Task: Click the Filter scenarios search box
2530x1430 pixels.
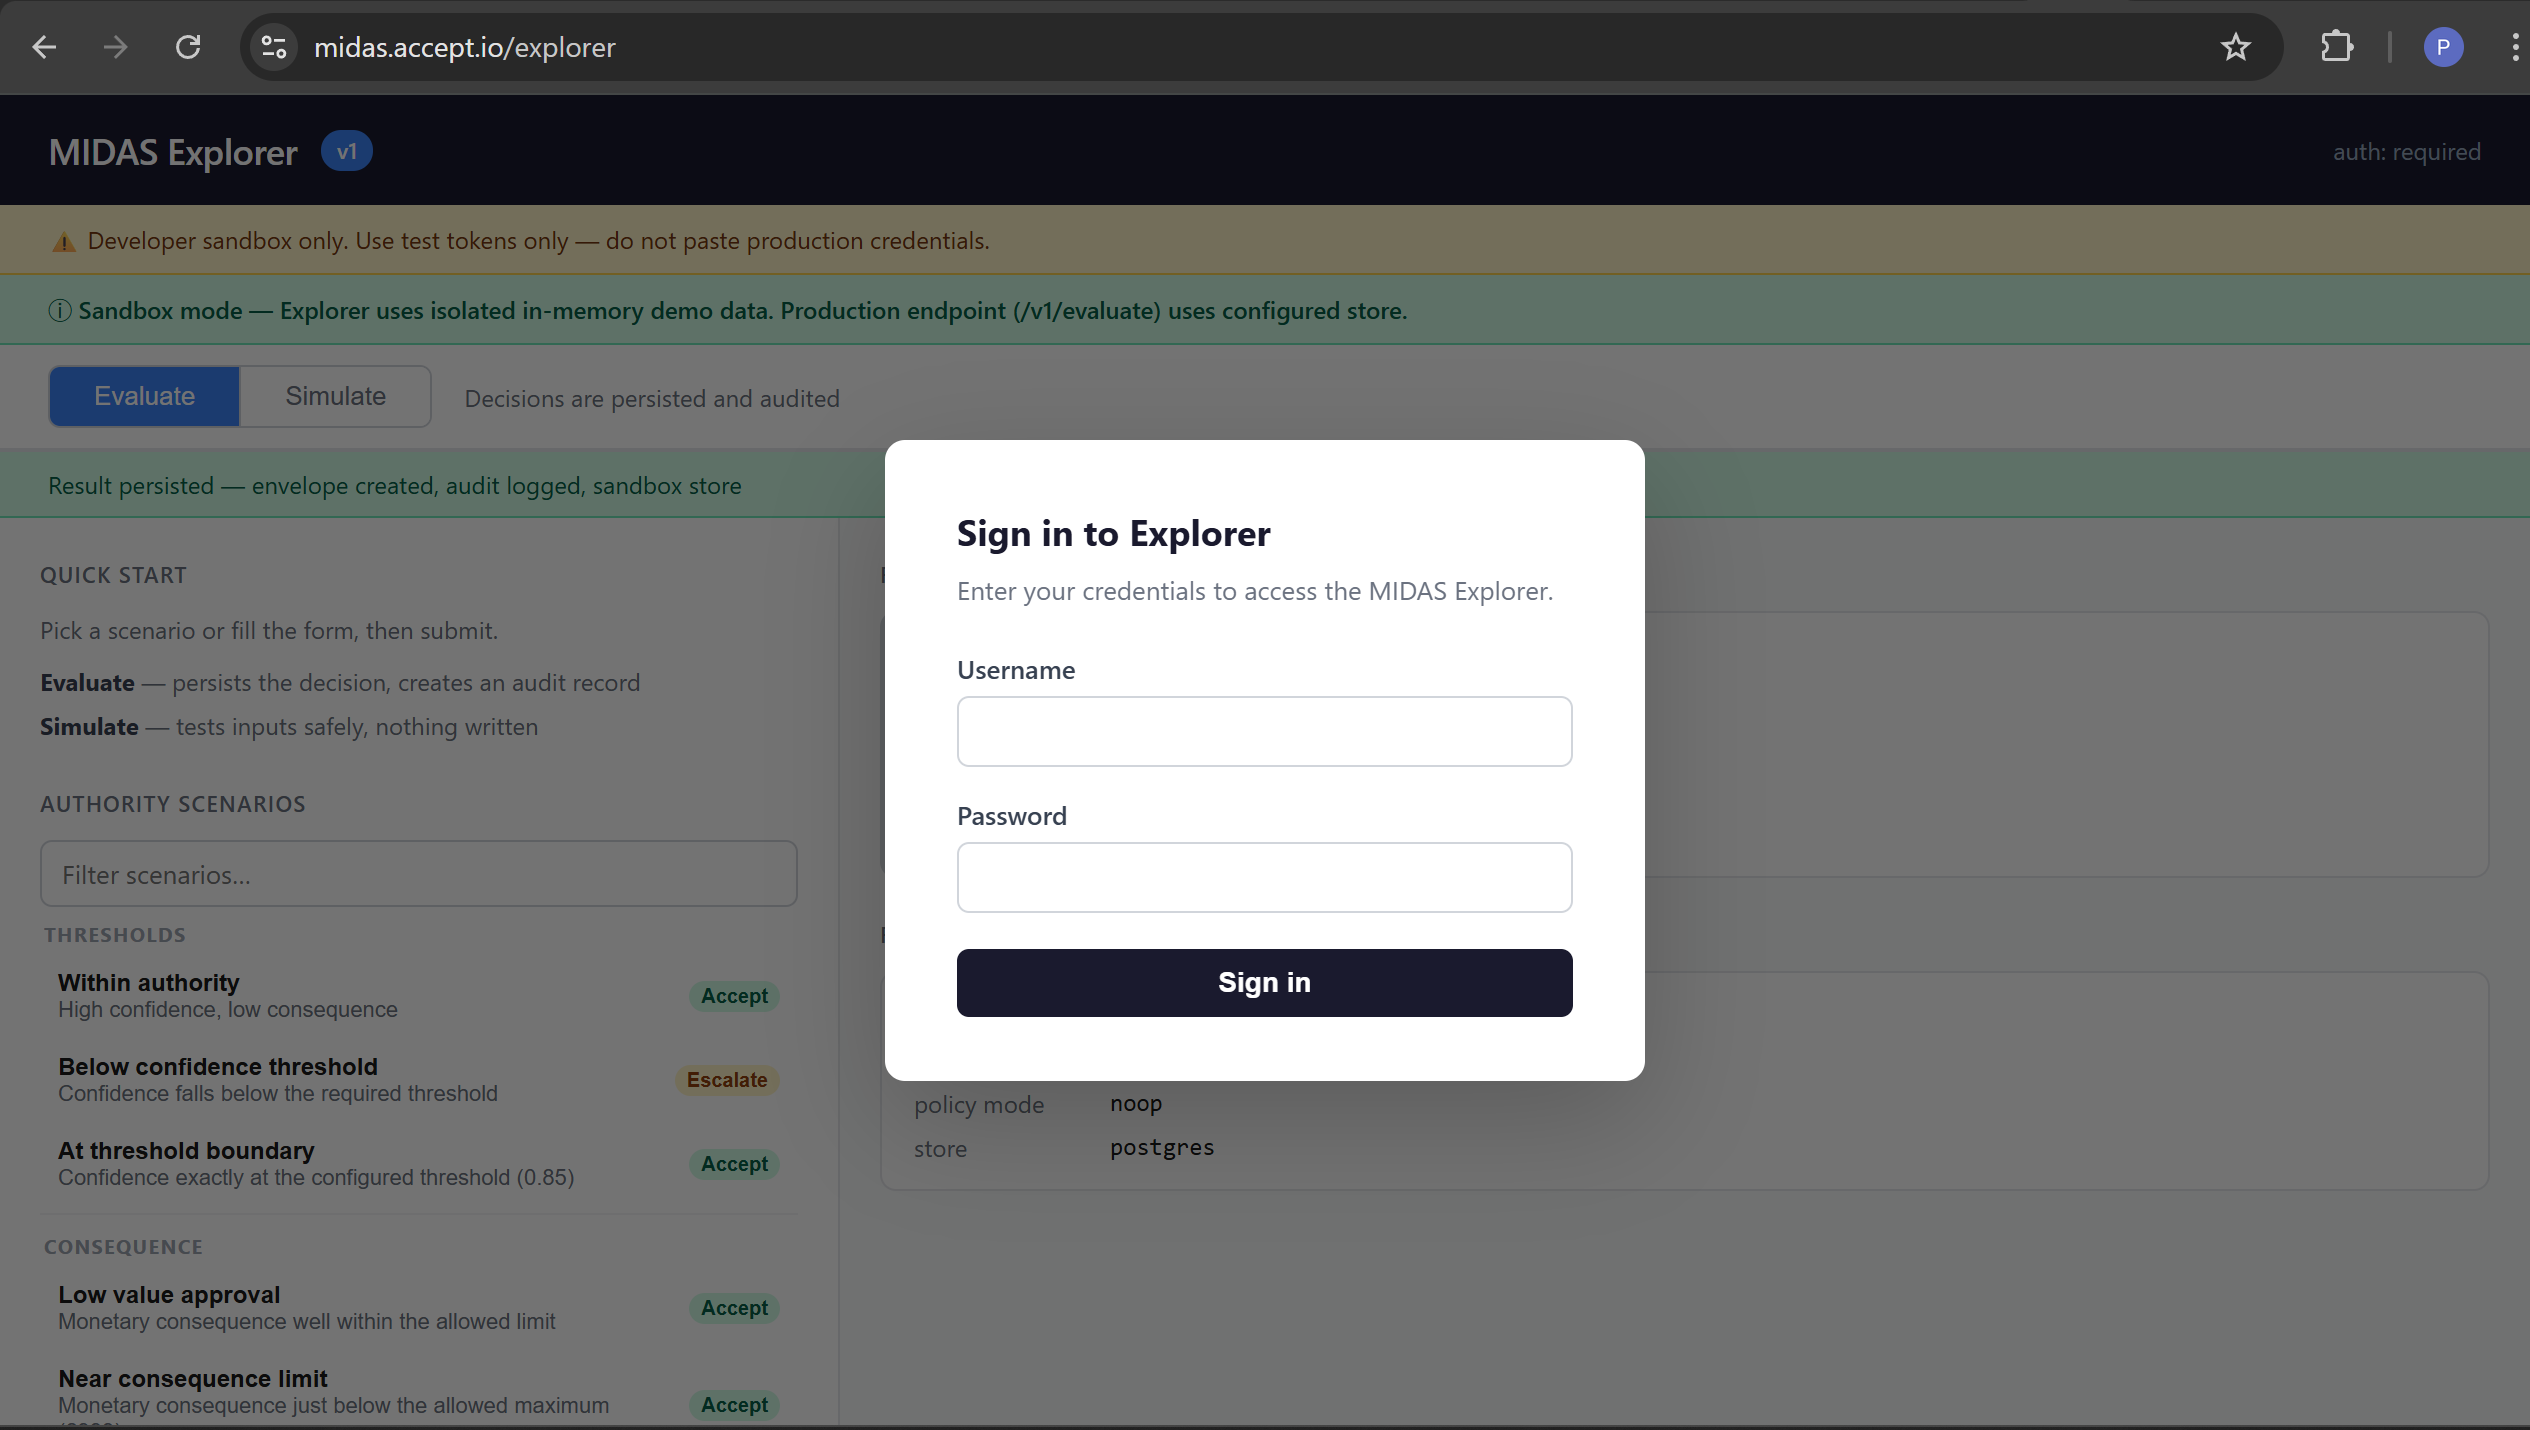Action: coord(418,873)
